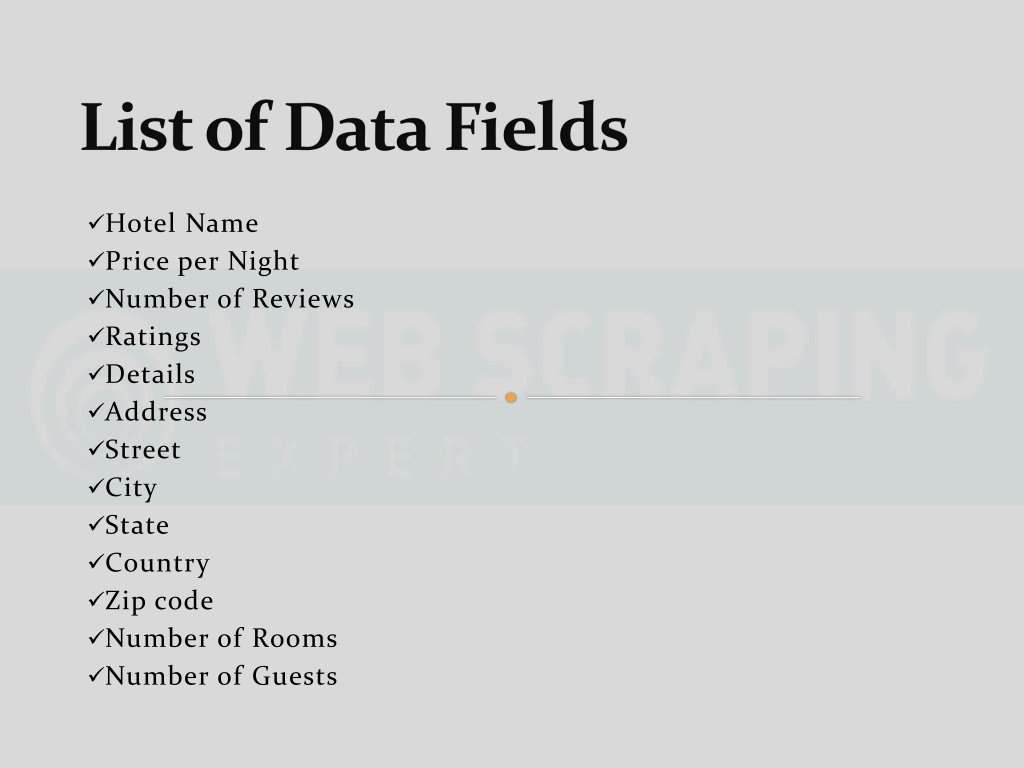Click the List of Data Fields title
The width and height of the screenshot is (1024, 768).
(x=354, y=127)
